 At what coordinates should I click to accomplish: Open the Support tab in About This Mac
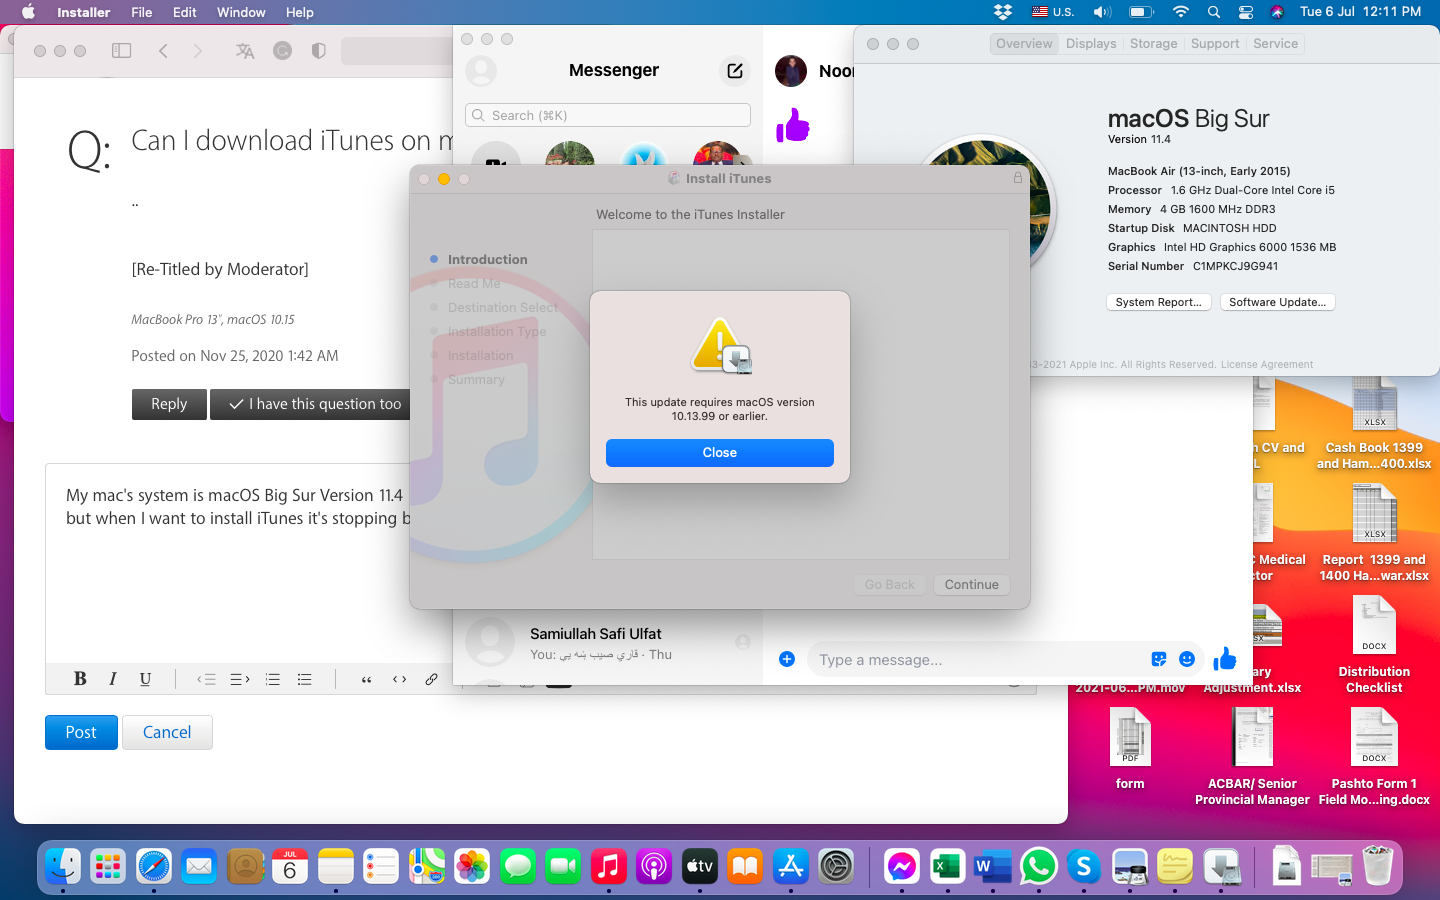pyautogui.click(x=1215, y=44)
